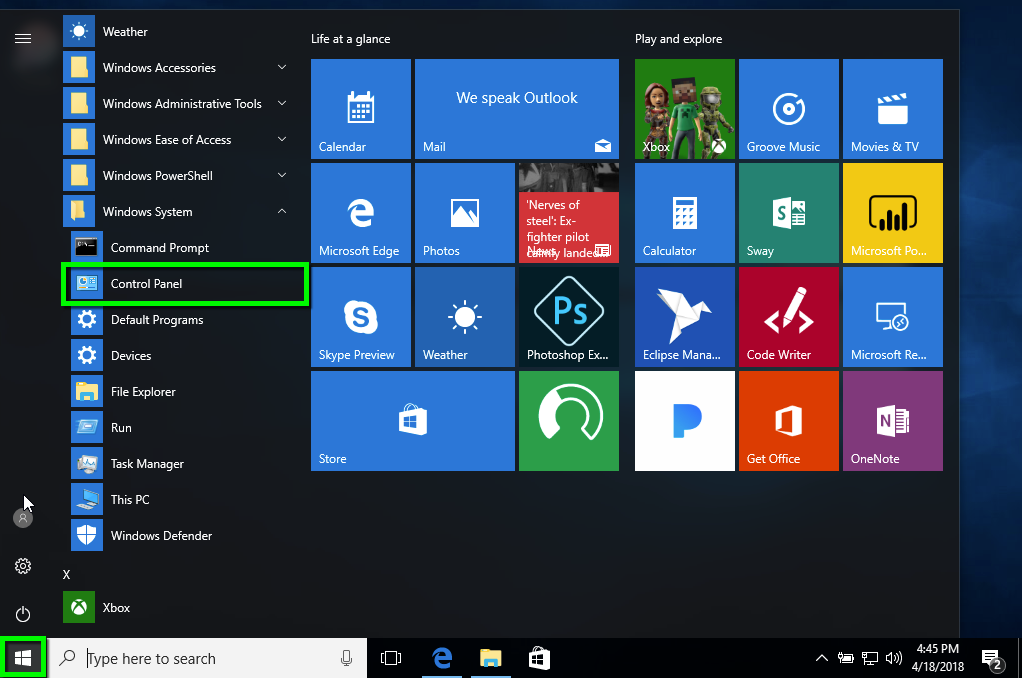Launch the Microsoft Edge tile
The height and width of the screenshot is (678, 1022).
point(360,213)
